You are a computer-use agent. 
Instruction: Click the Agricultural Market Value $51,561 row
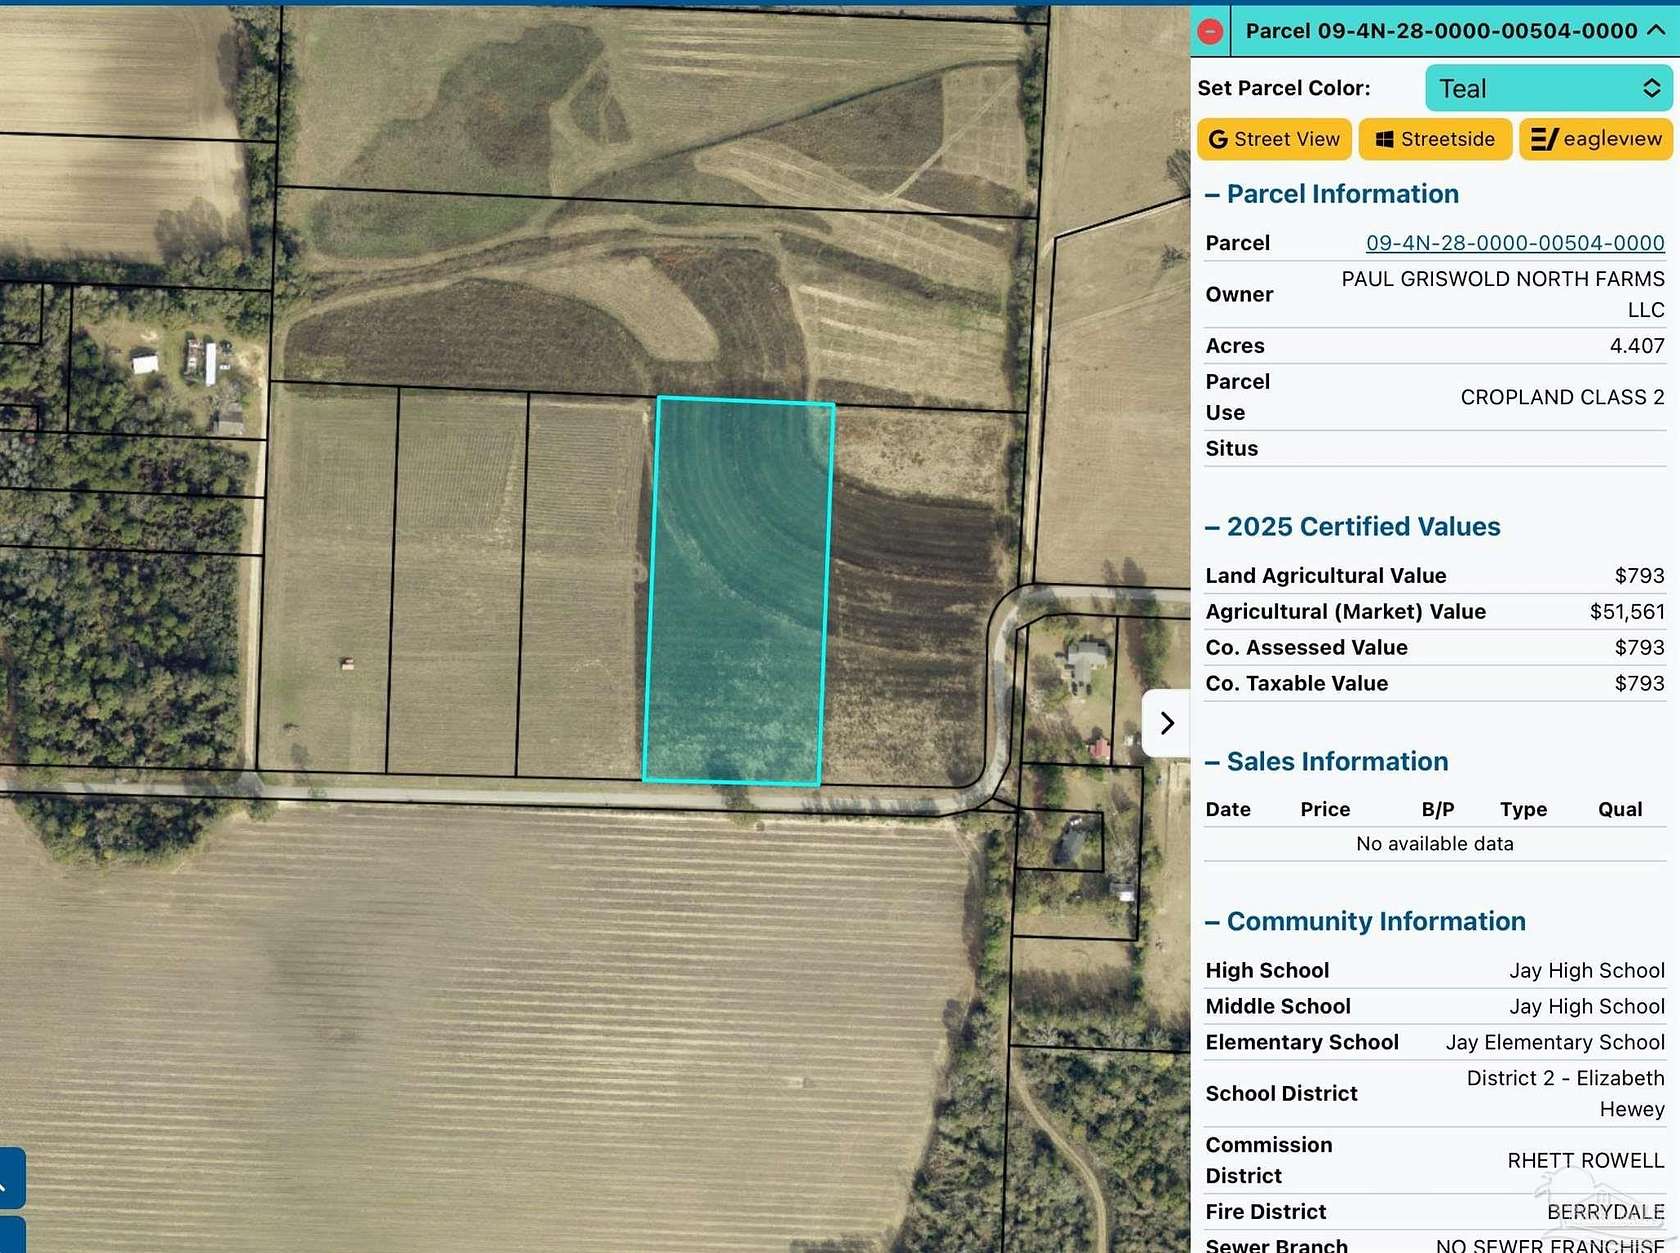click(1434, 611)
